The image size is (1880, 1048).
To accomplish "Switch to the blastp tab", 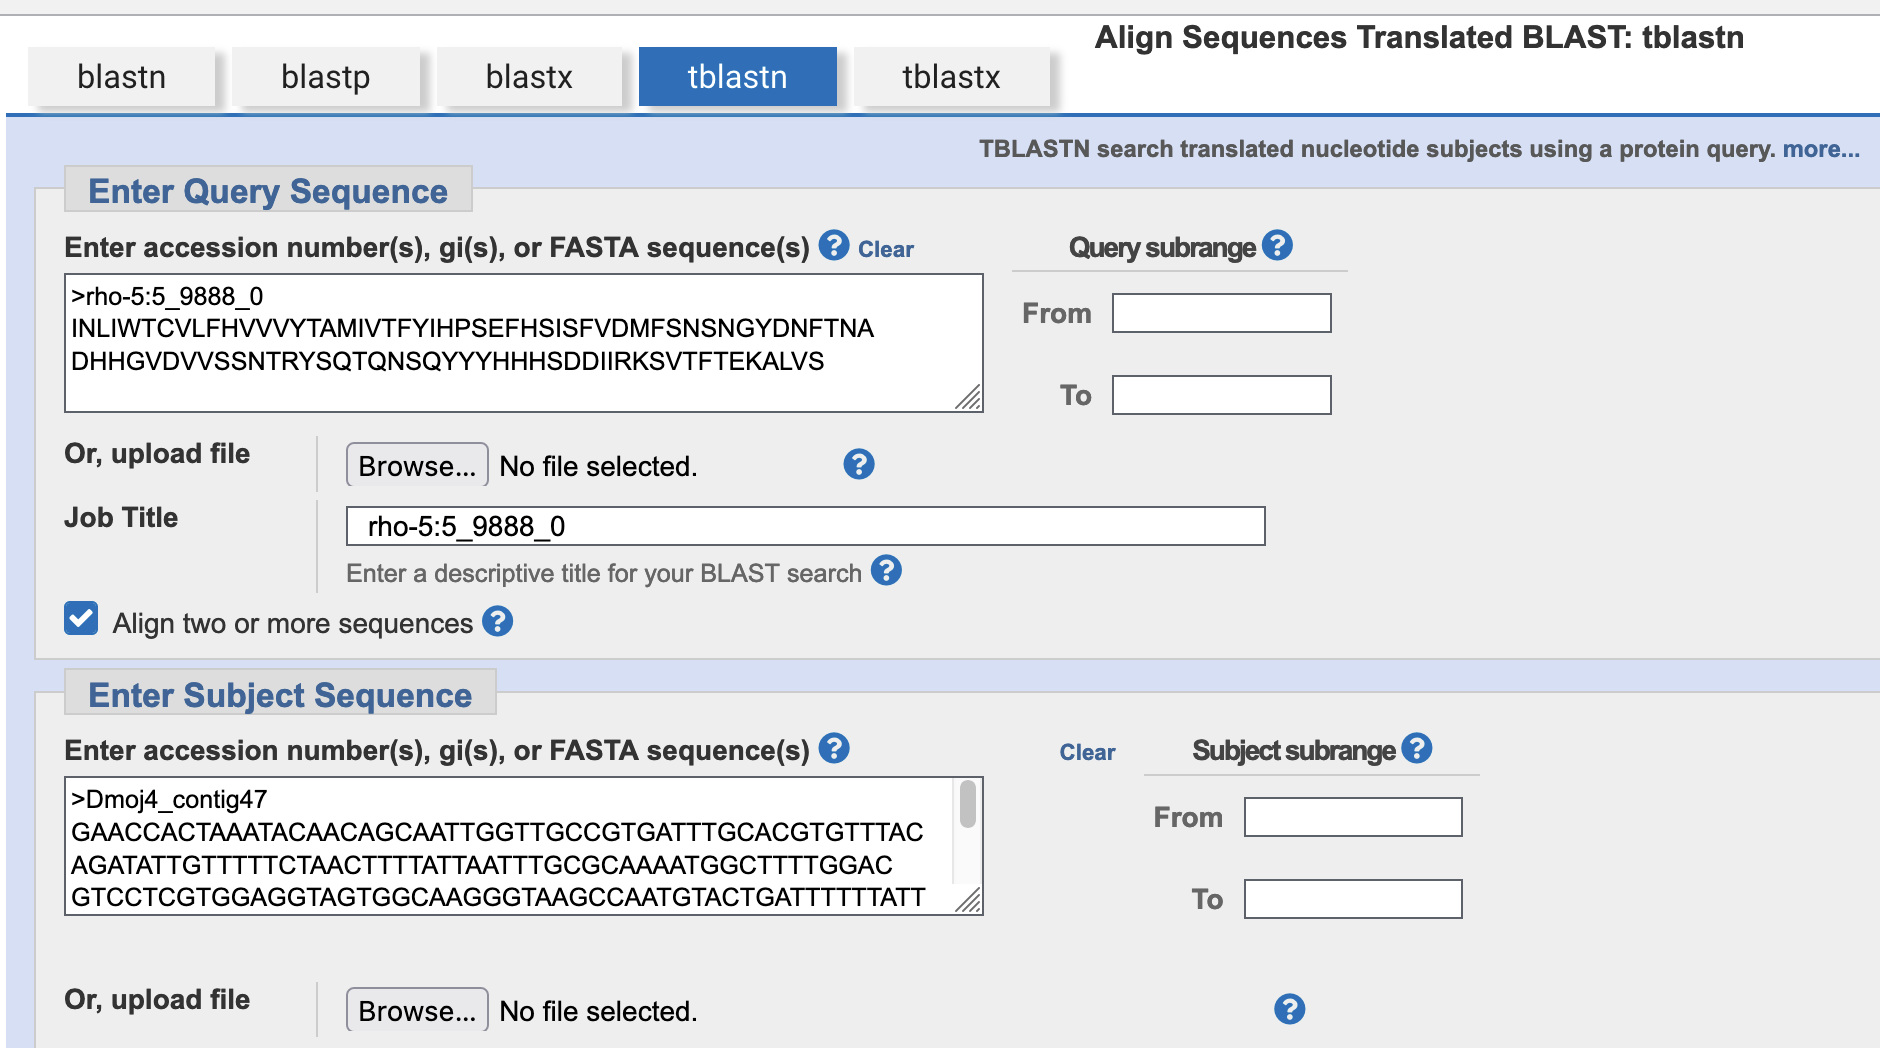I will pos(326,77).
